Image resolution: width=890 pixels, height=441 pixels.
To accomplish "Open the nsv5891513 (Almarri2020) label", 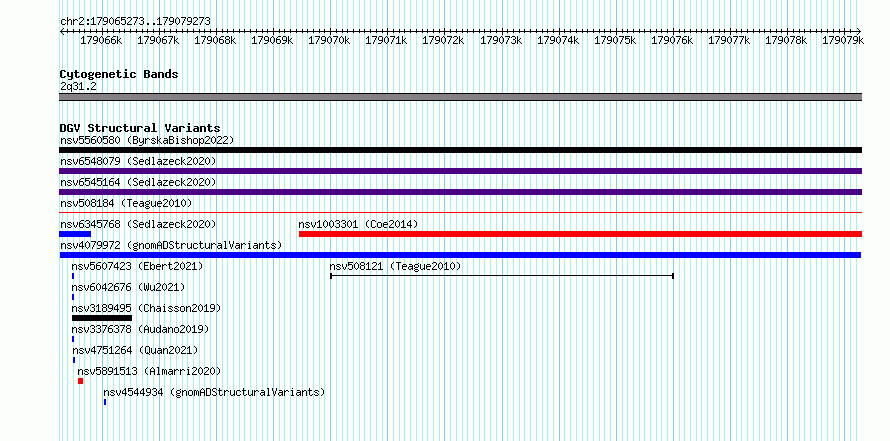I will click(x=149, y=371).
